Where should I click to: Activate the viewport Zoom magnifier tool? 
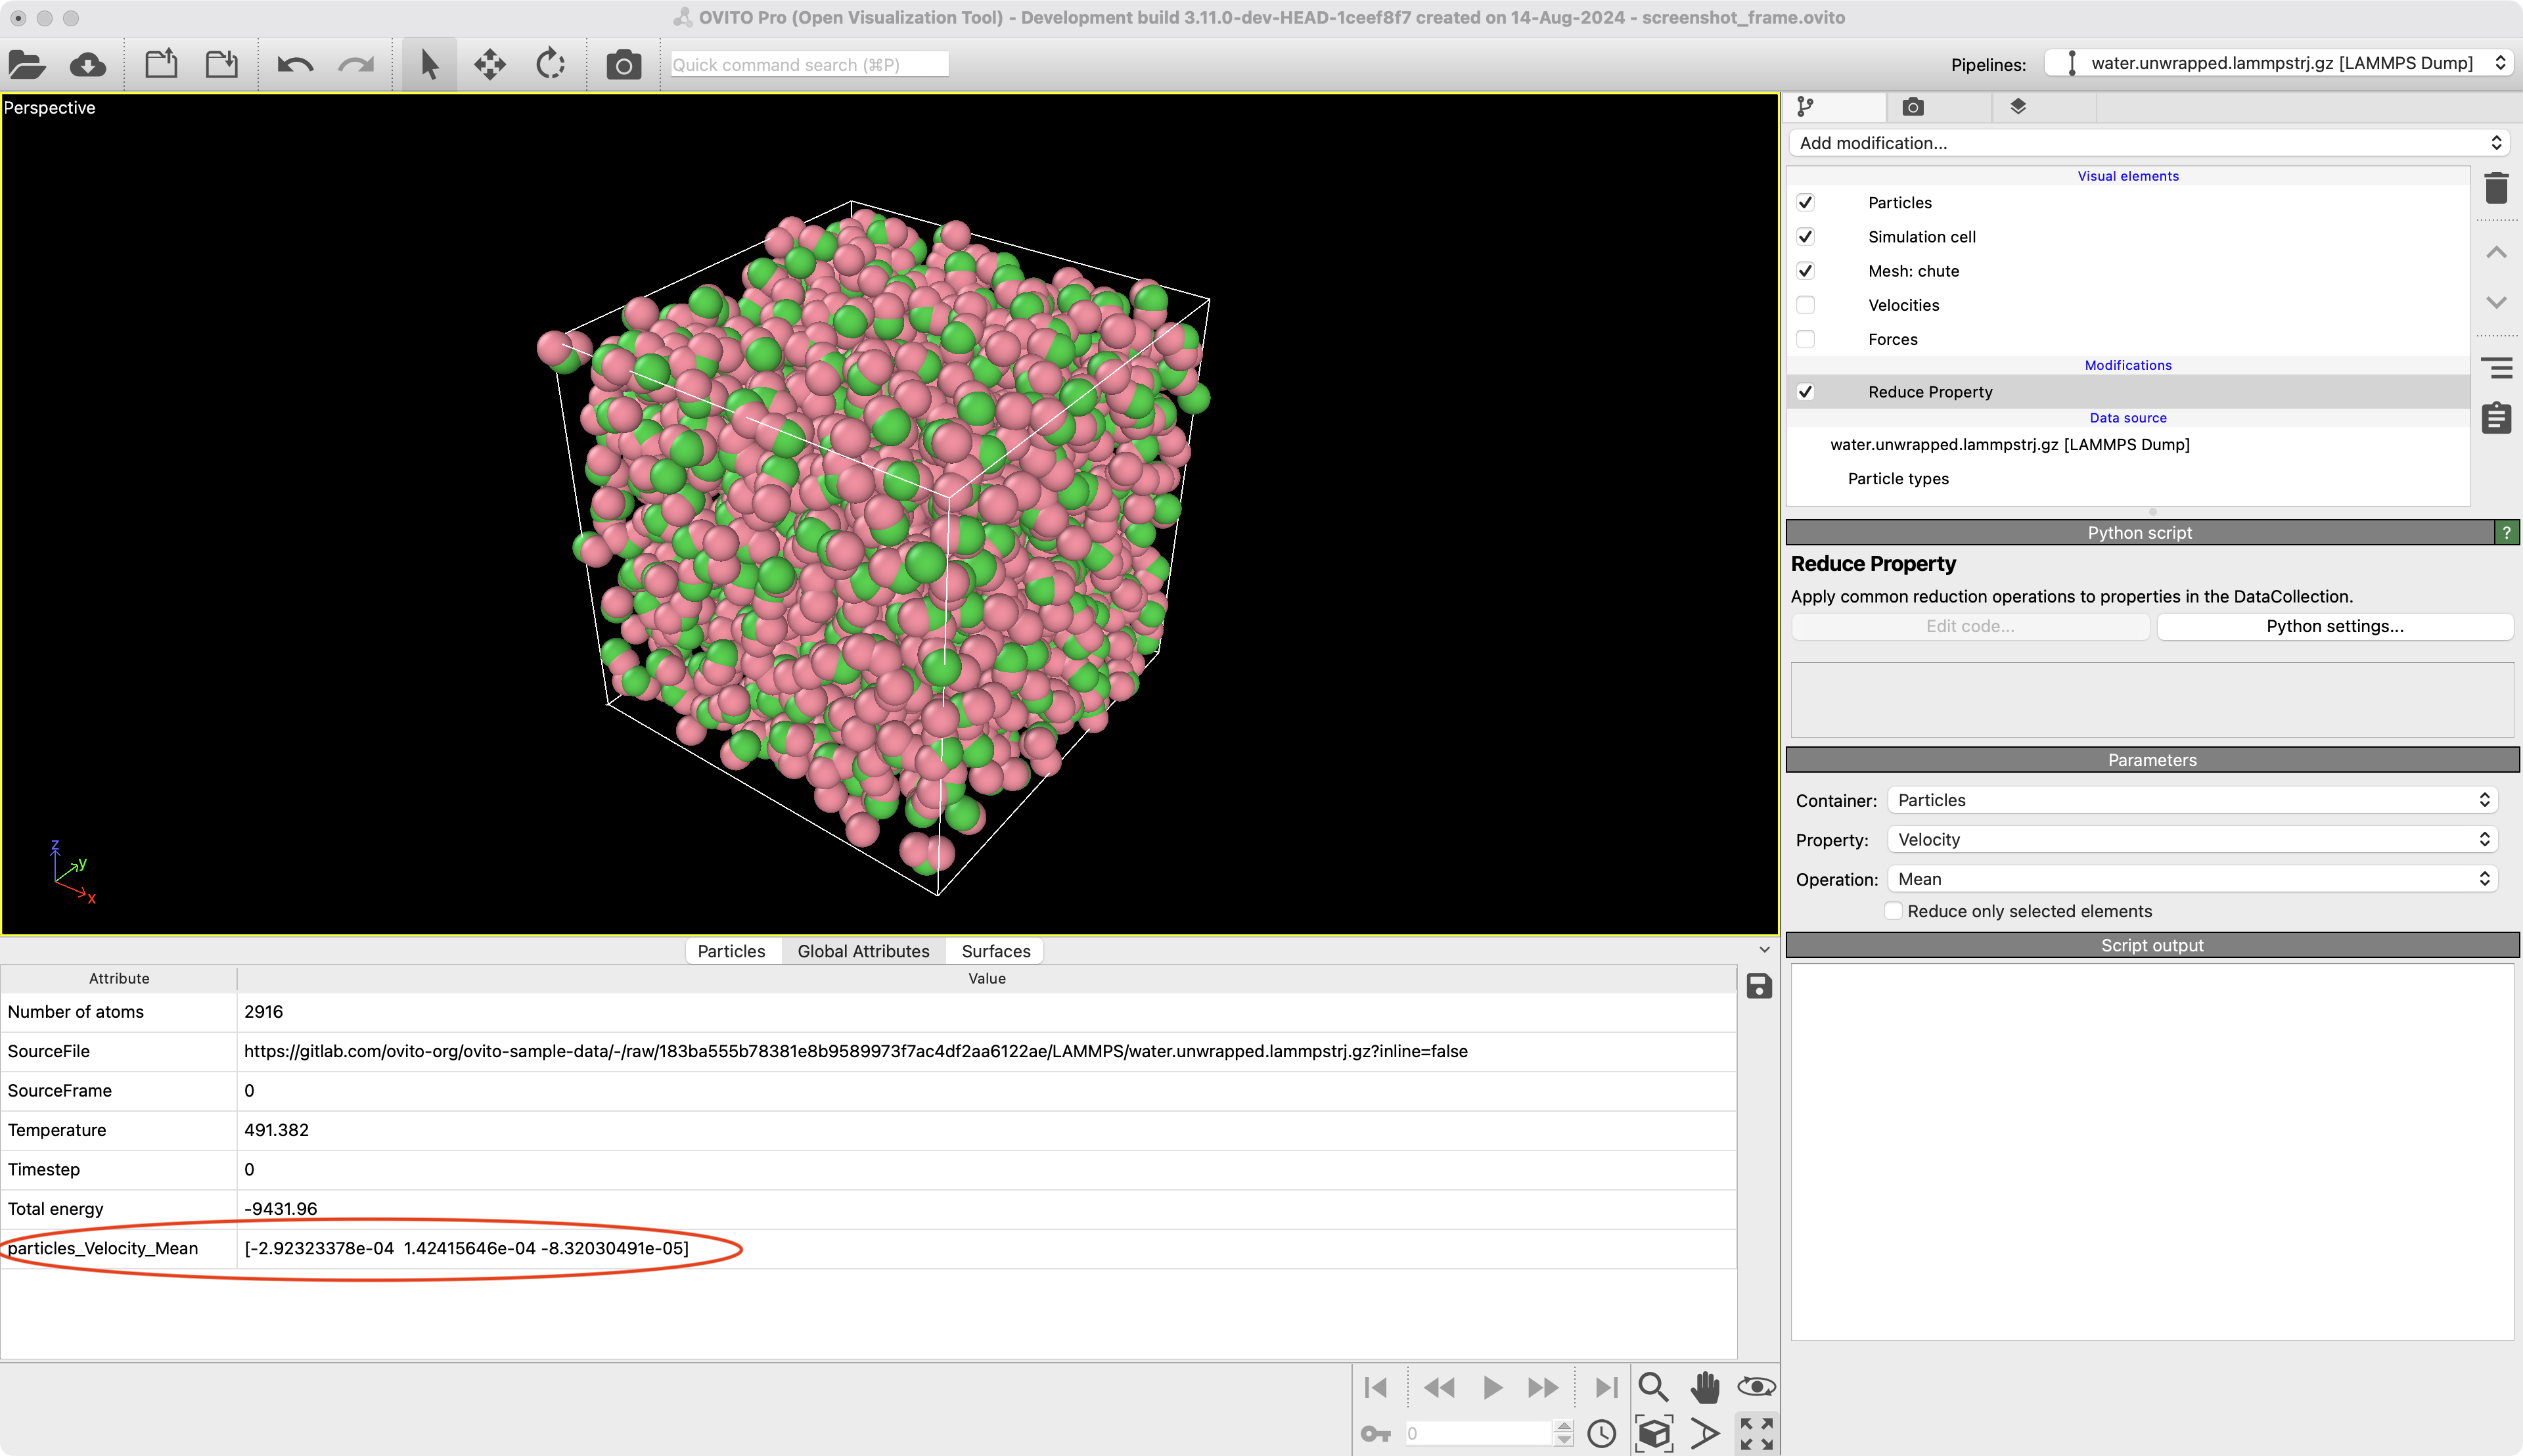click(x=1653, y=1387)
